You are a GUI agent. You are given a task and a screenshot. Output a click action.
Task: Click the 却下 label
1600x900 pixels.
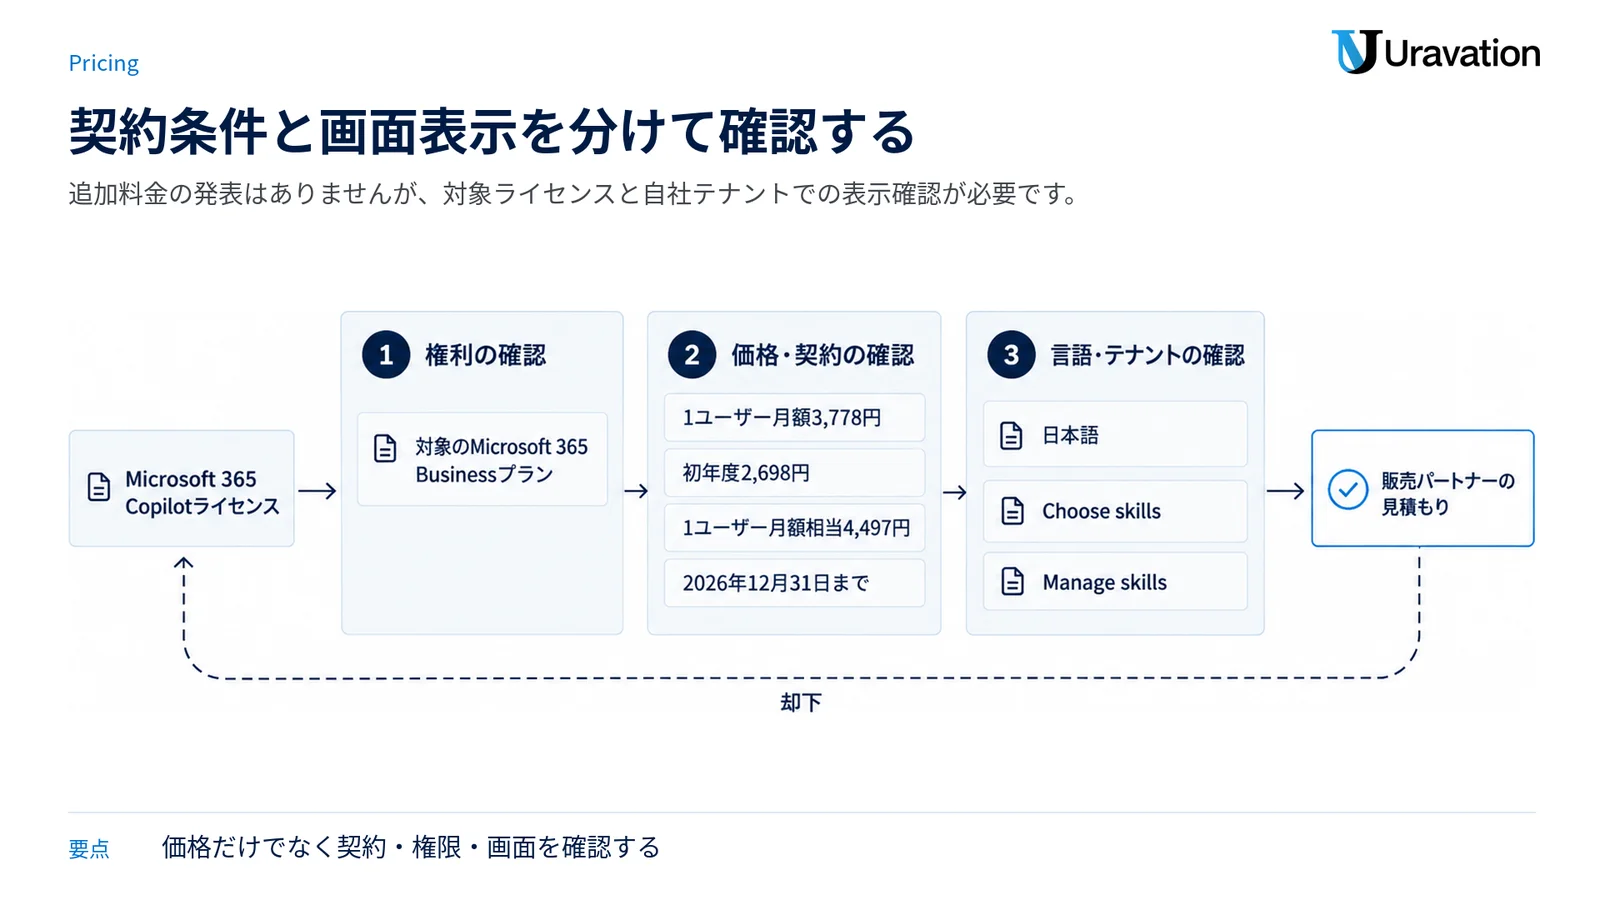[x=801, y=702]
